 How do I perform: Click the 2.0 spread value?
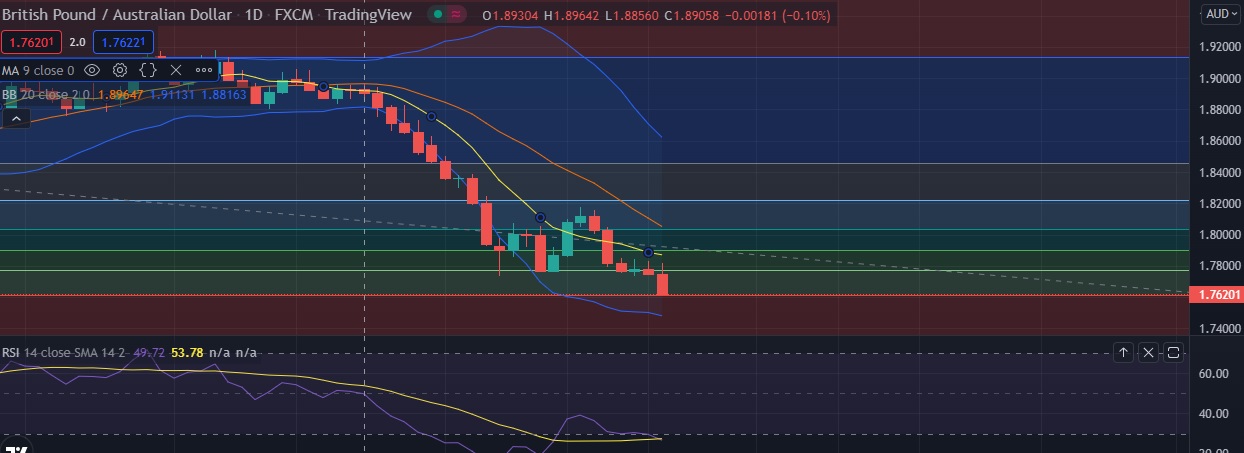click(77, 42)
